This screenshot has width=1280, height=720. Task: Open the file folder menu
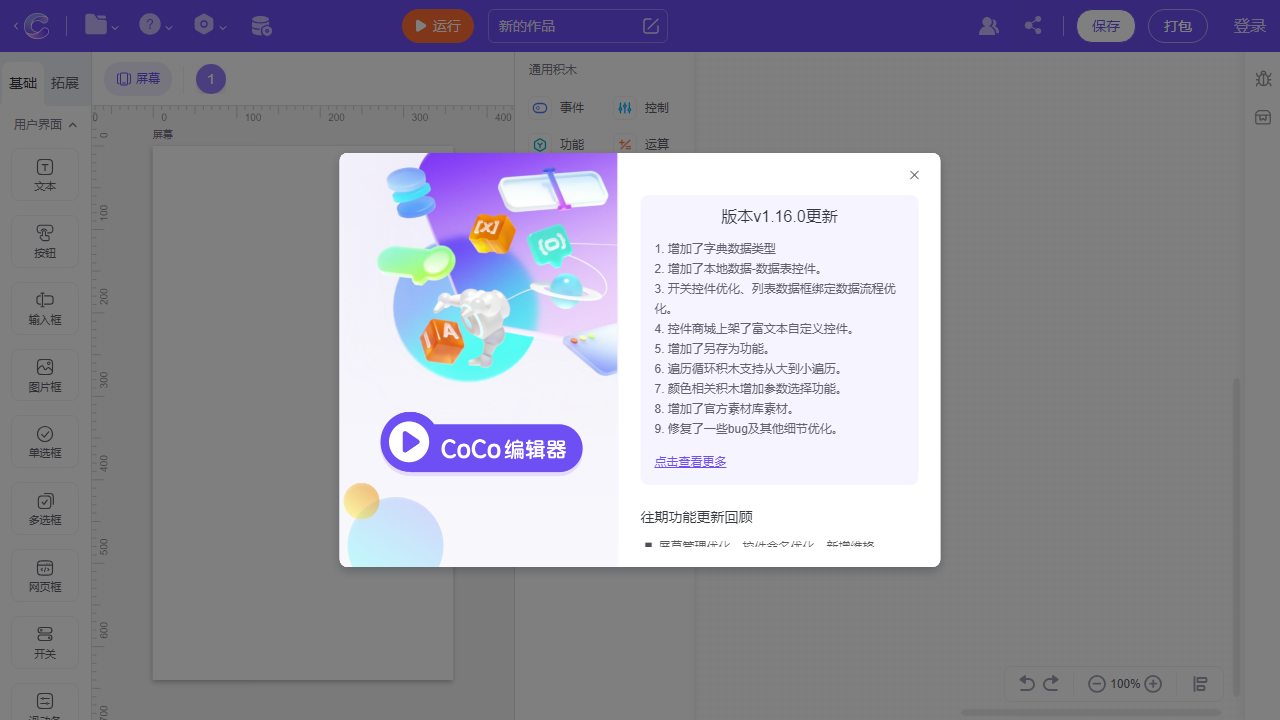(101, 26)
